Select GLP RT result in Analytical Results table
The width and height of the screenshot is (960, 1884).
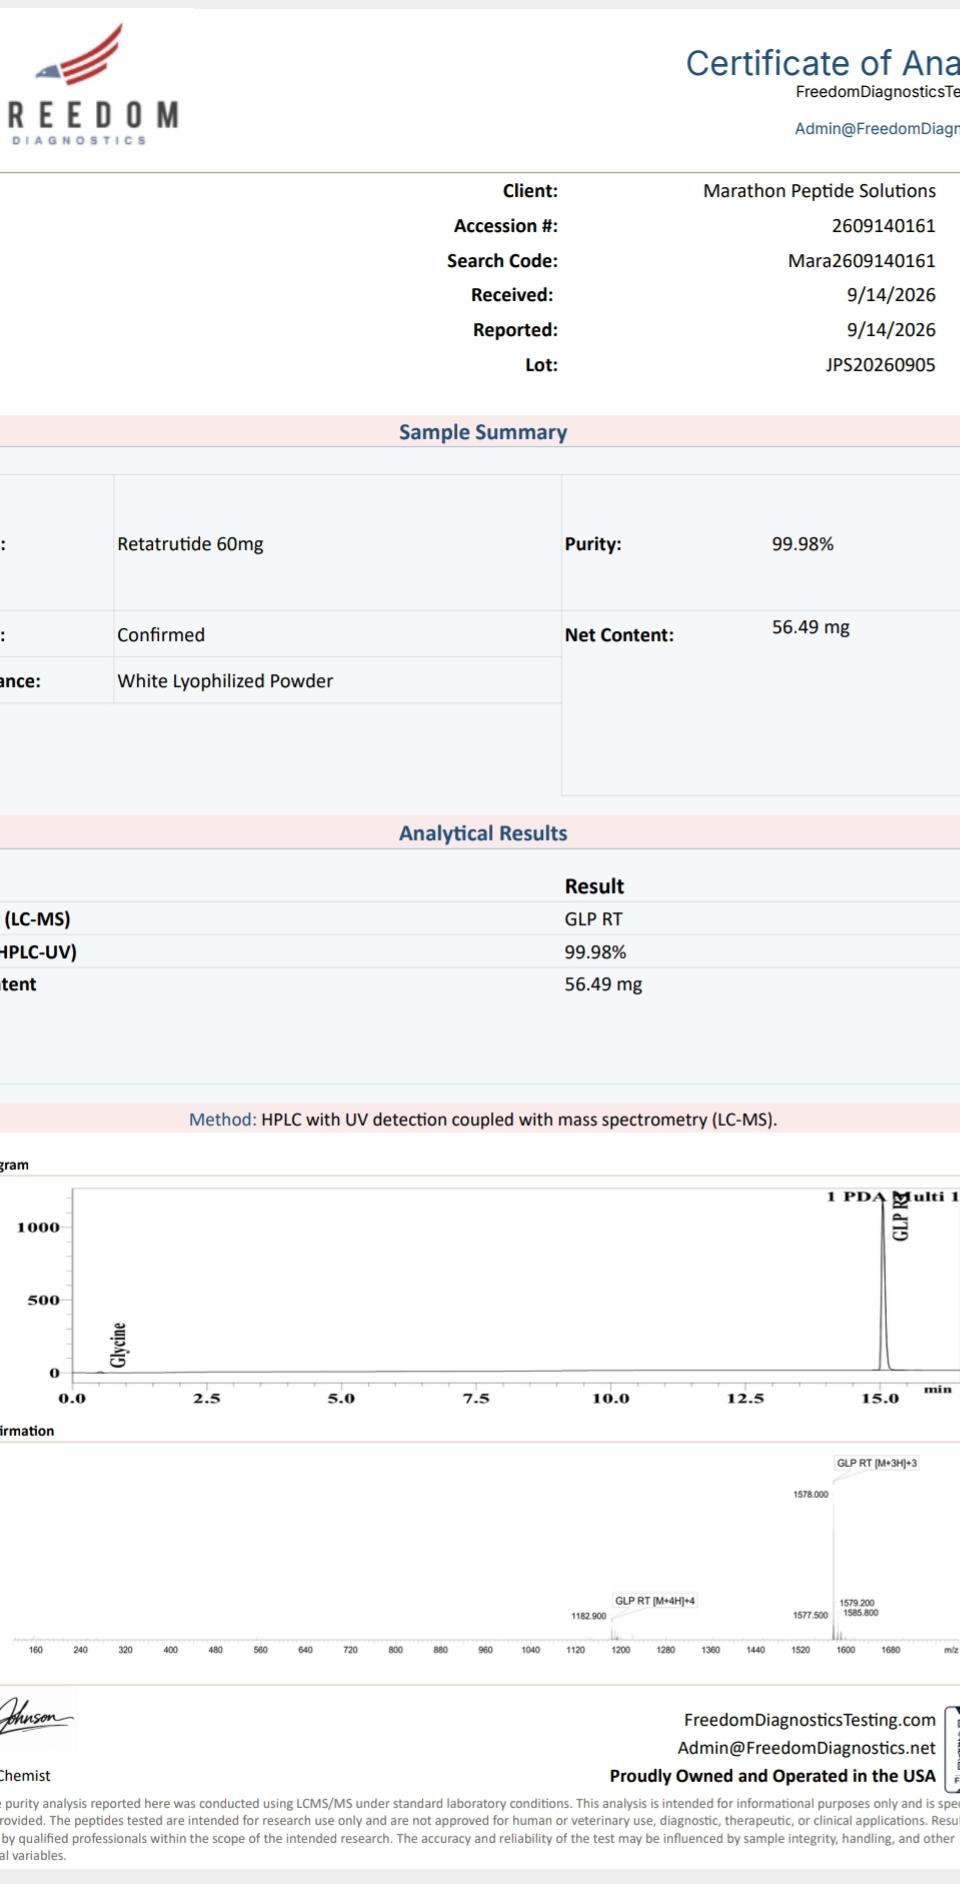click(x=593, y=919)
